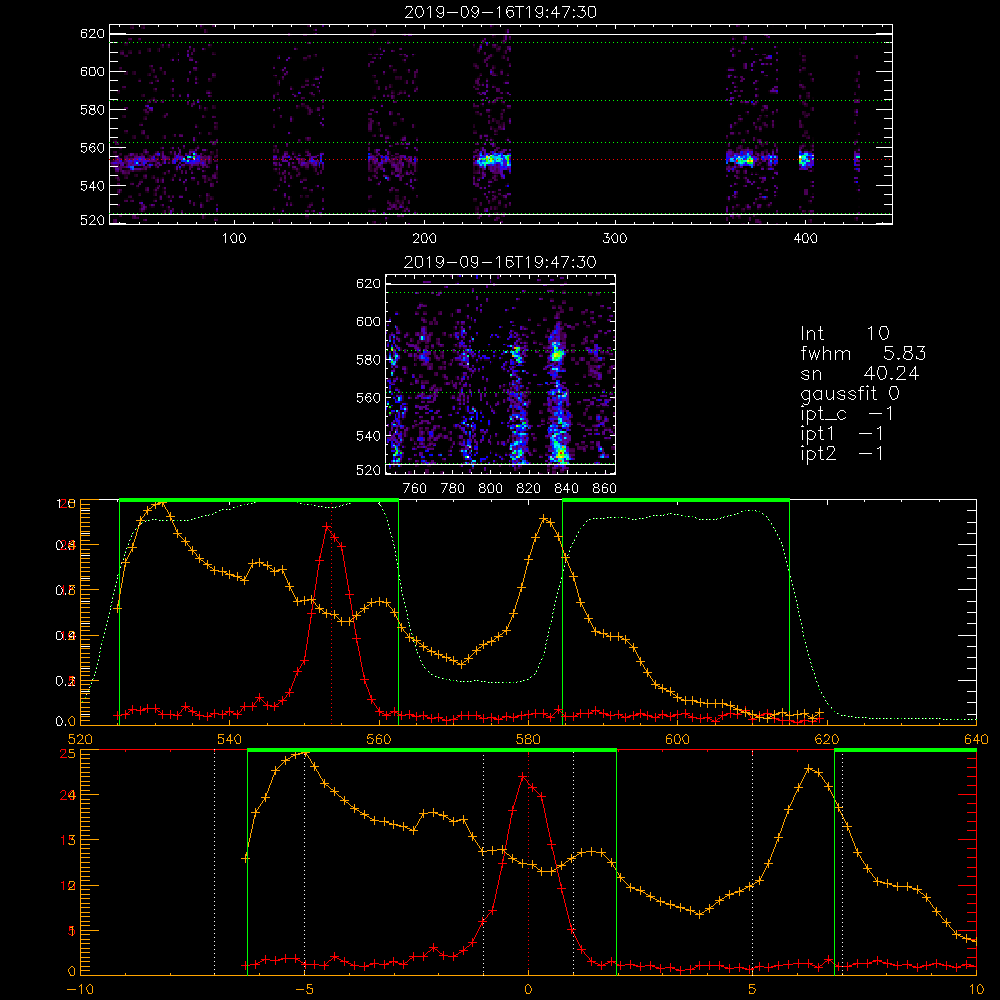The image size is (1000, 1000).
Task: Select the 'ipt2 -1' readout text
Action: pos(842,453)
